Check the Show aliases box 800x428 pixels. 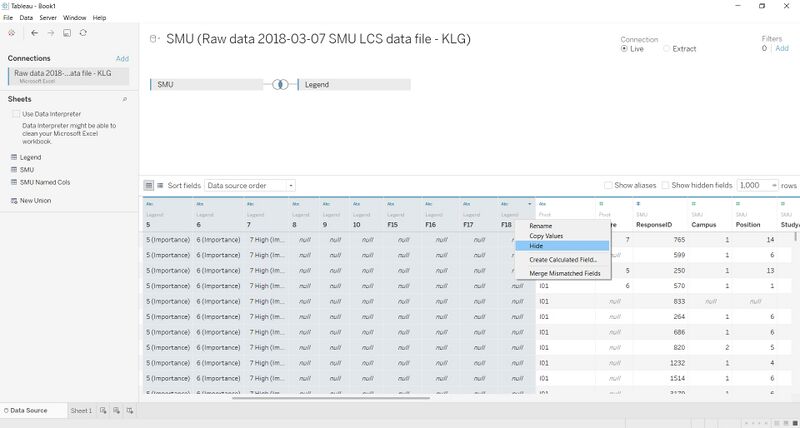click(x=608, y=186)
